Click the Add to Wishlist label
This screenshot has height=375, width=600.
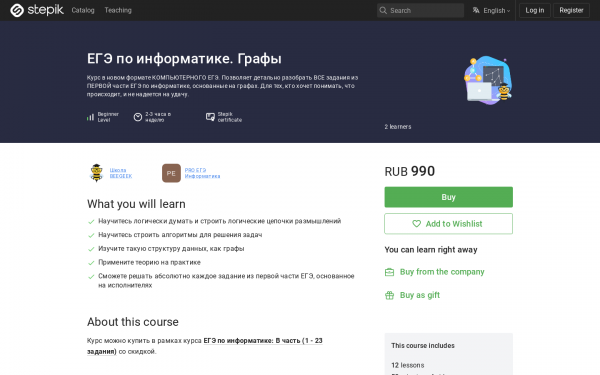pos(454,224)
